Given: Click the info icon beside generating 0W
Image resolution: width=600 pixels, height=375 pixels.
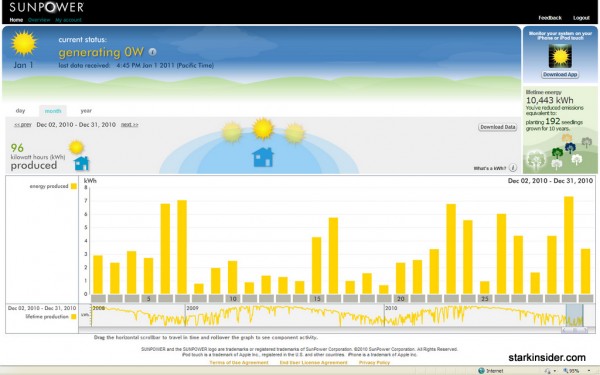Looking at the screenshot, I should click(x=152, y=52).
